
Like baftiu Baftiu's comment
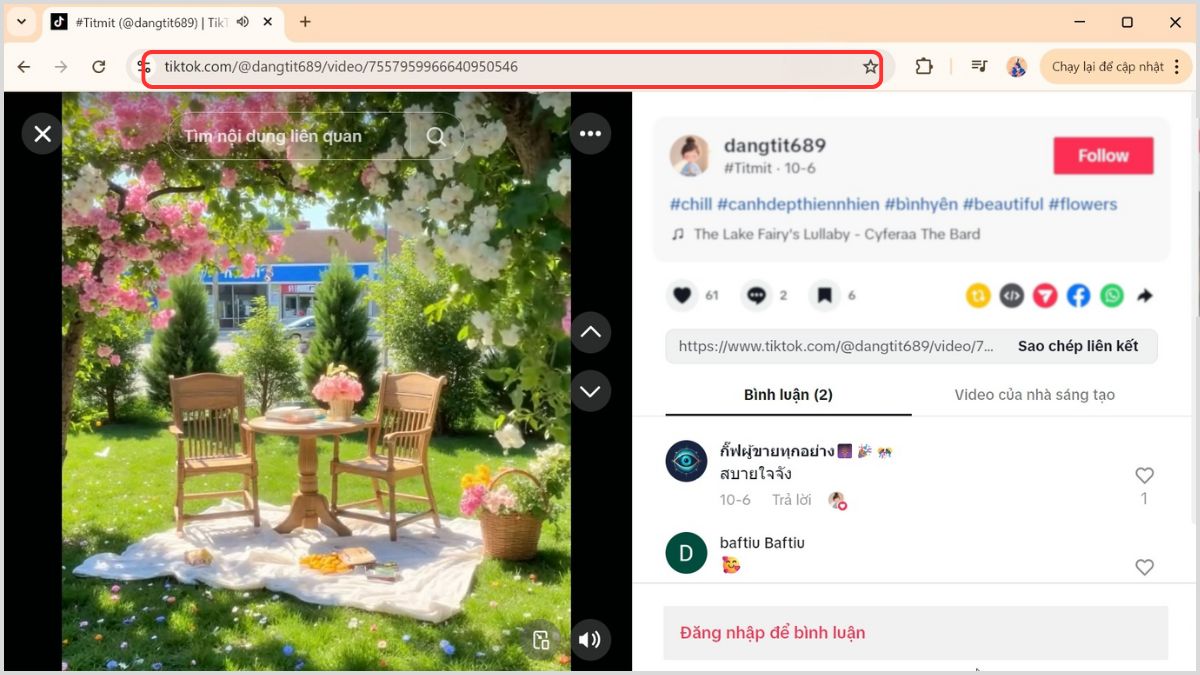1144,567
